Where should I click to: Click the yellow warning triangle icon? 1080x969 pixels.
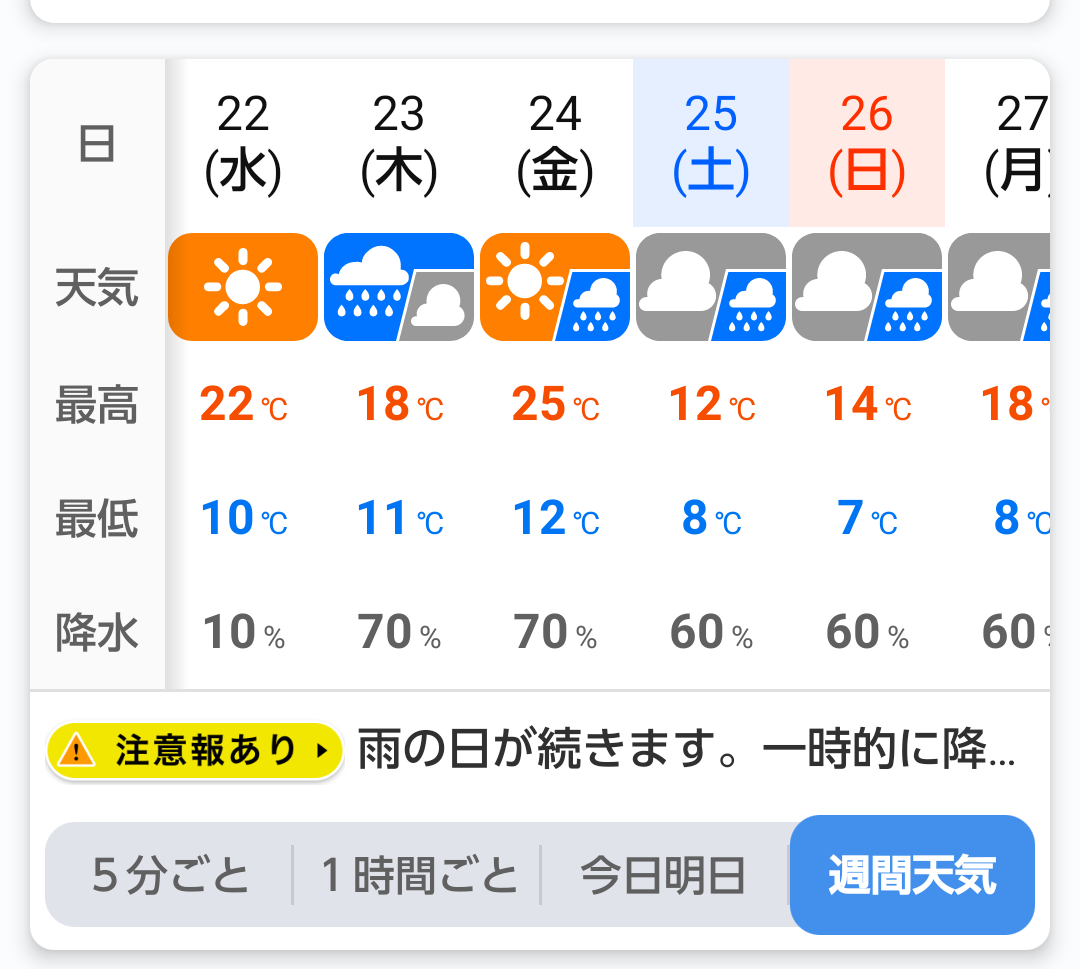pos(76,750)
